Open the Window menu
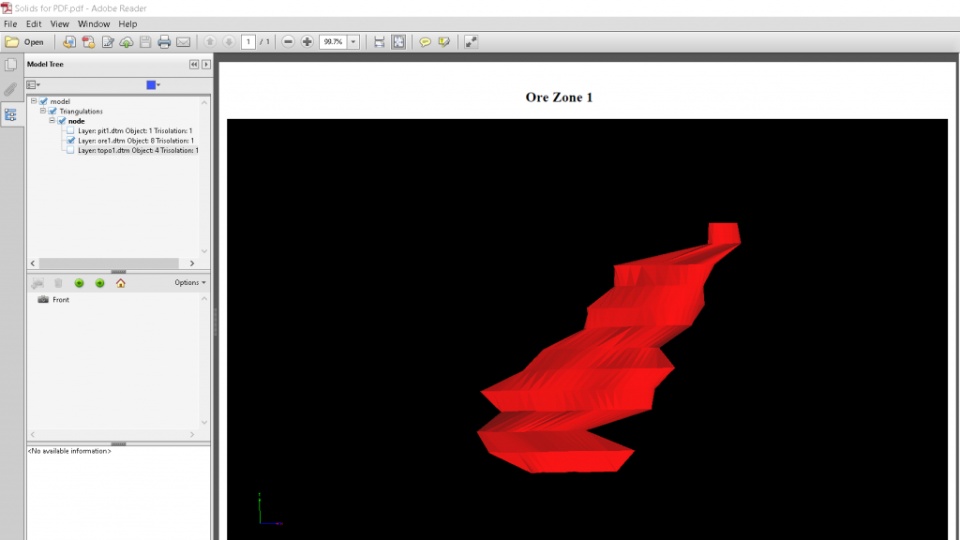960x540 pixels. tap(94, 24)
